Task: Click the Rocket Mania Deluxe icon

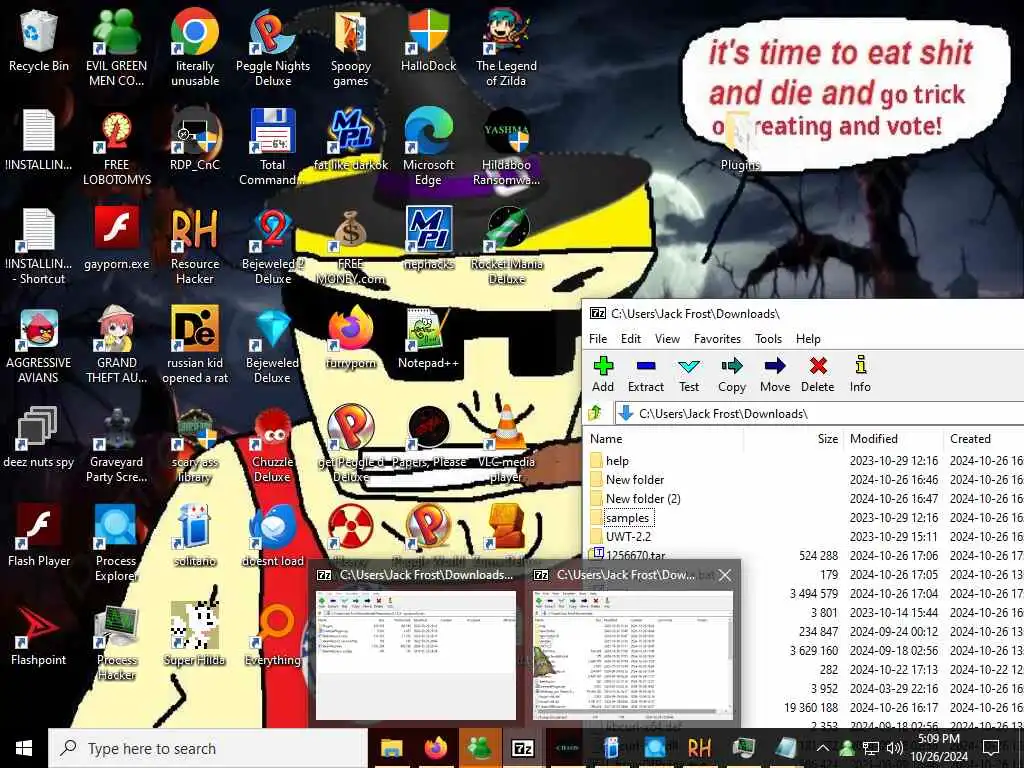Action: point(506,246)
